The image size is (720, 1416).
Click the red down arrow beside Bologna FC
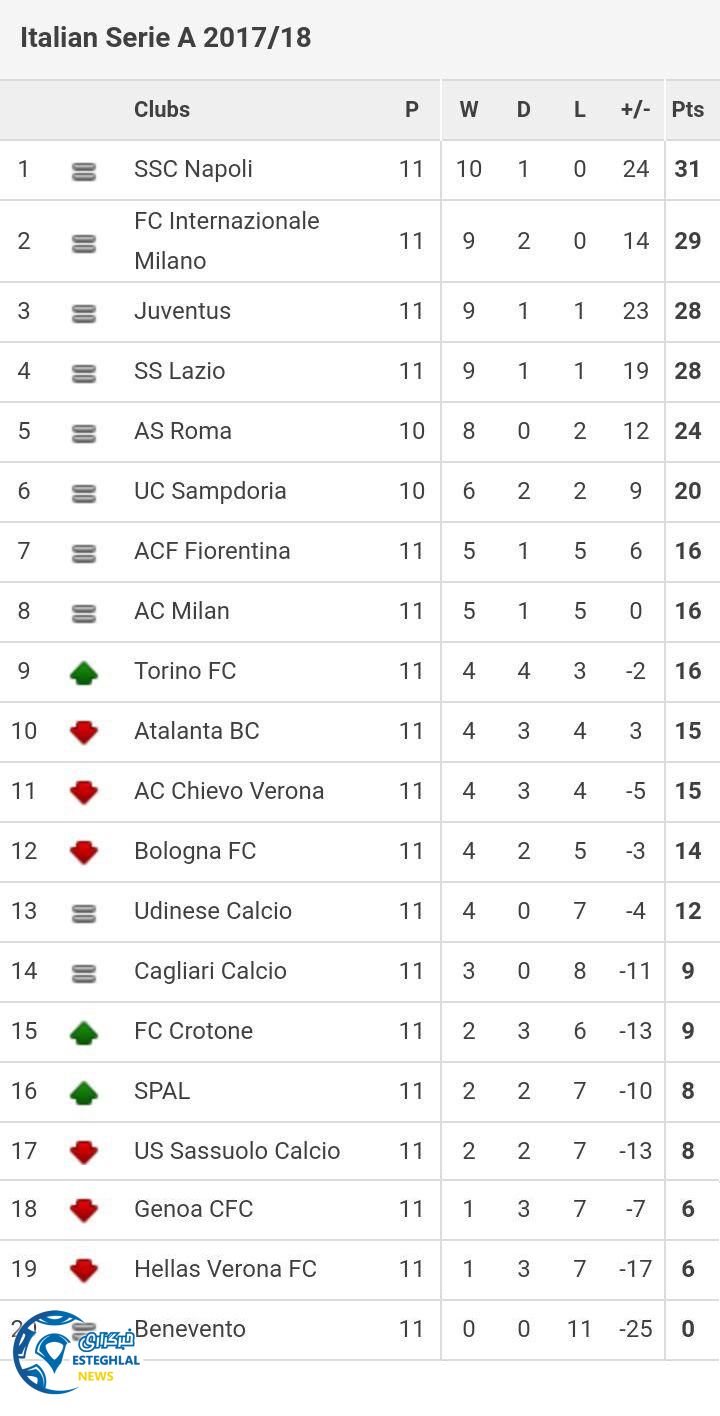(x=84, y=852)
